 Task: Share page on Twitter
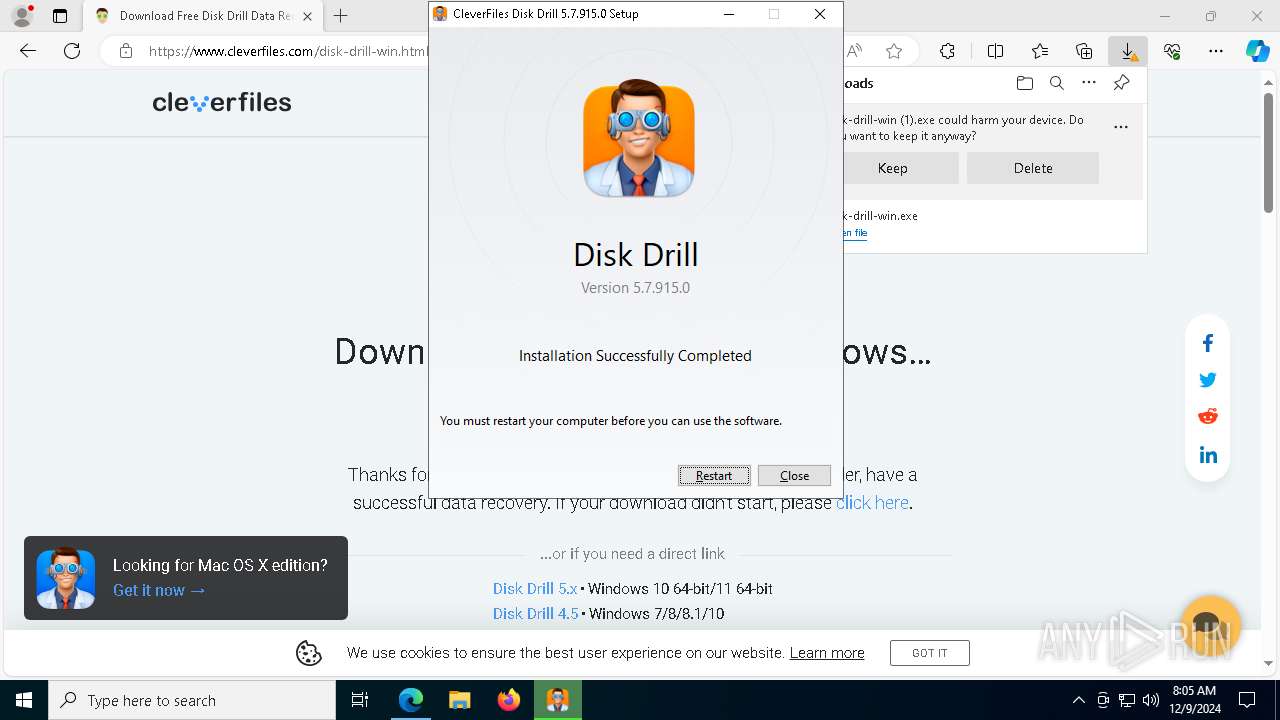click(x=1208, y=380)
